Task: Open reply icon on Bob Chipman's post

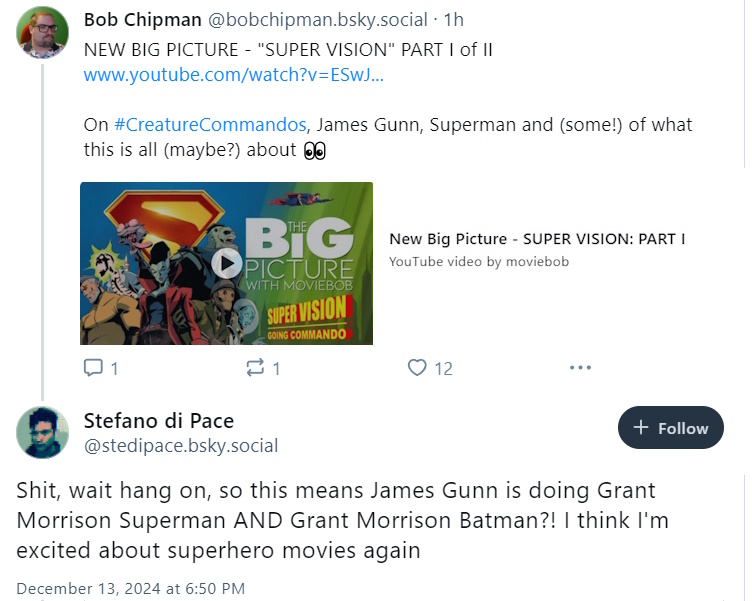Action: [93, 367]
